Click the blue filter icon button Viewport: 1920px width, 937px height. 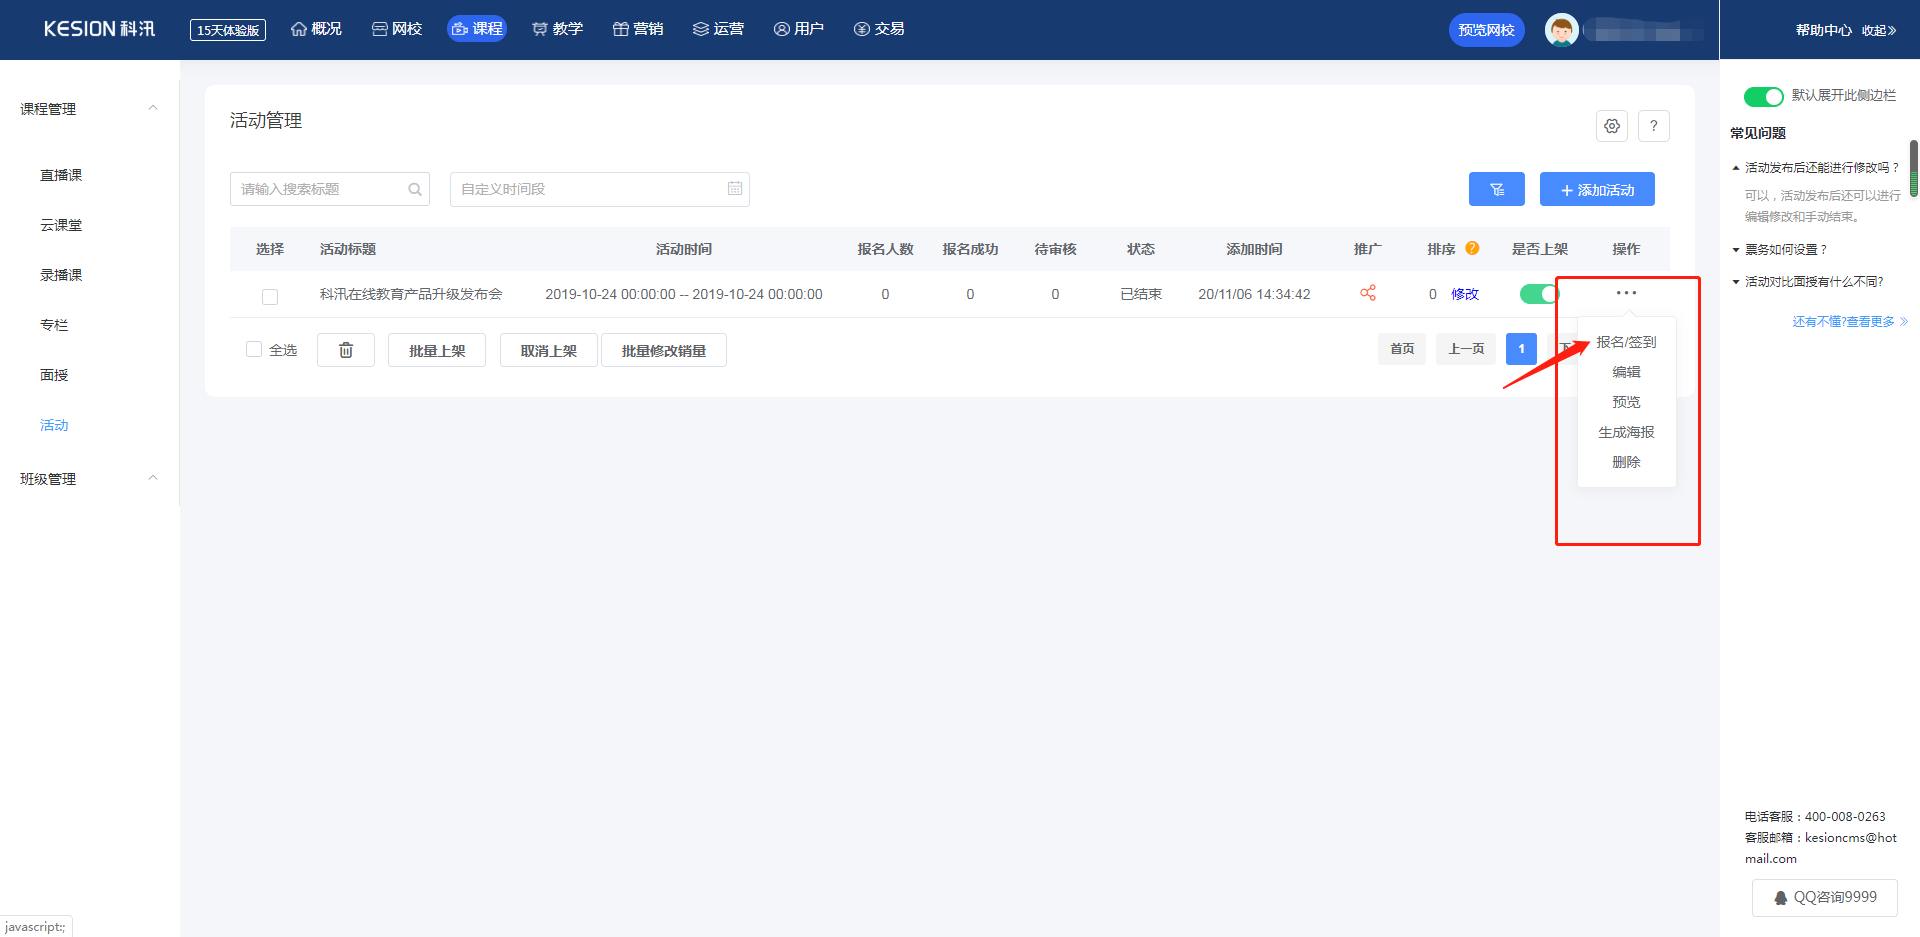pyautogui.click(x=1496, y=189)
